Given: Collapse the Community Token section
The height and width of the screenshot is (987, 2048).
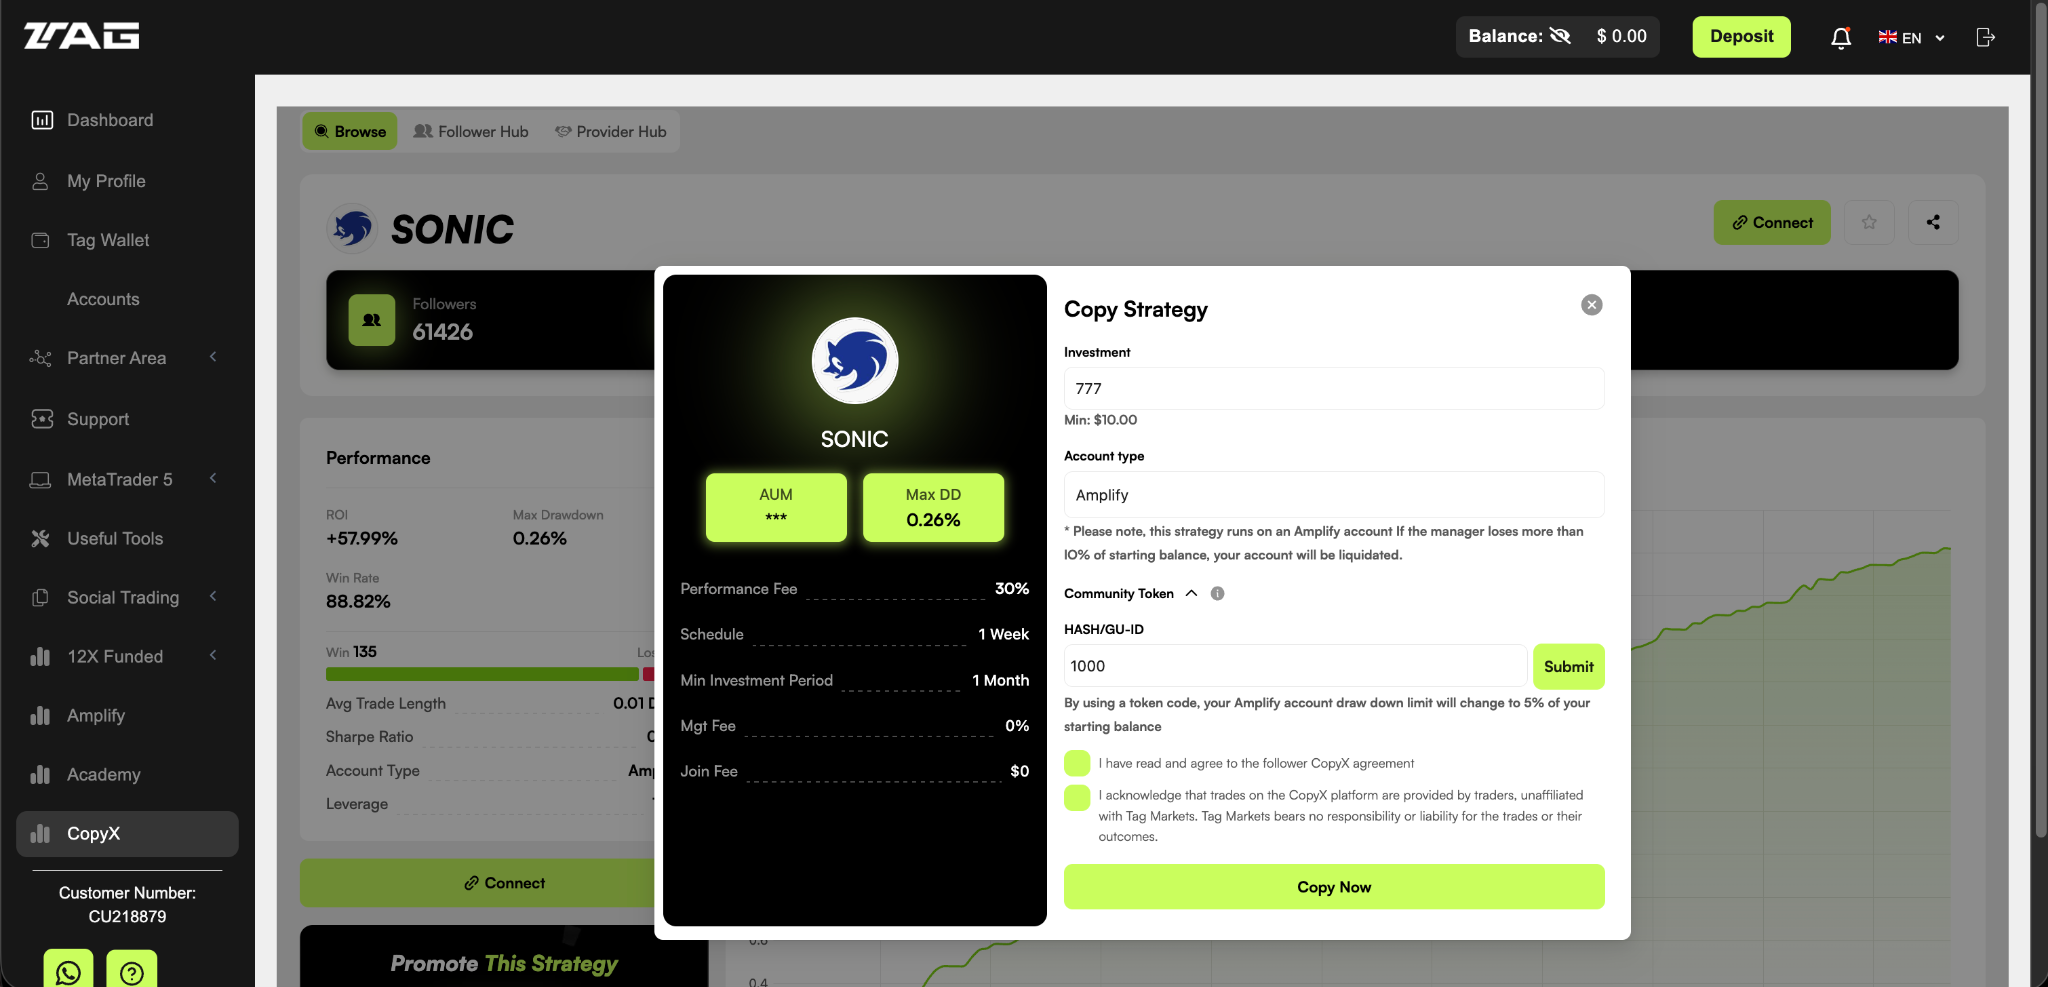Looking at the screenshot, I should (x=1190, y=592).
